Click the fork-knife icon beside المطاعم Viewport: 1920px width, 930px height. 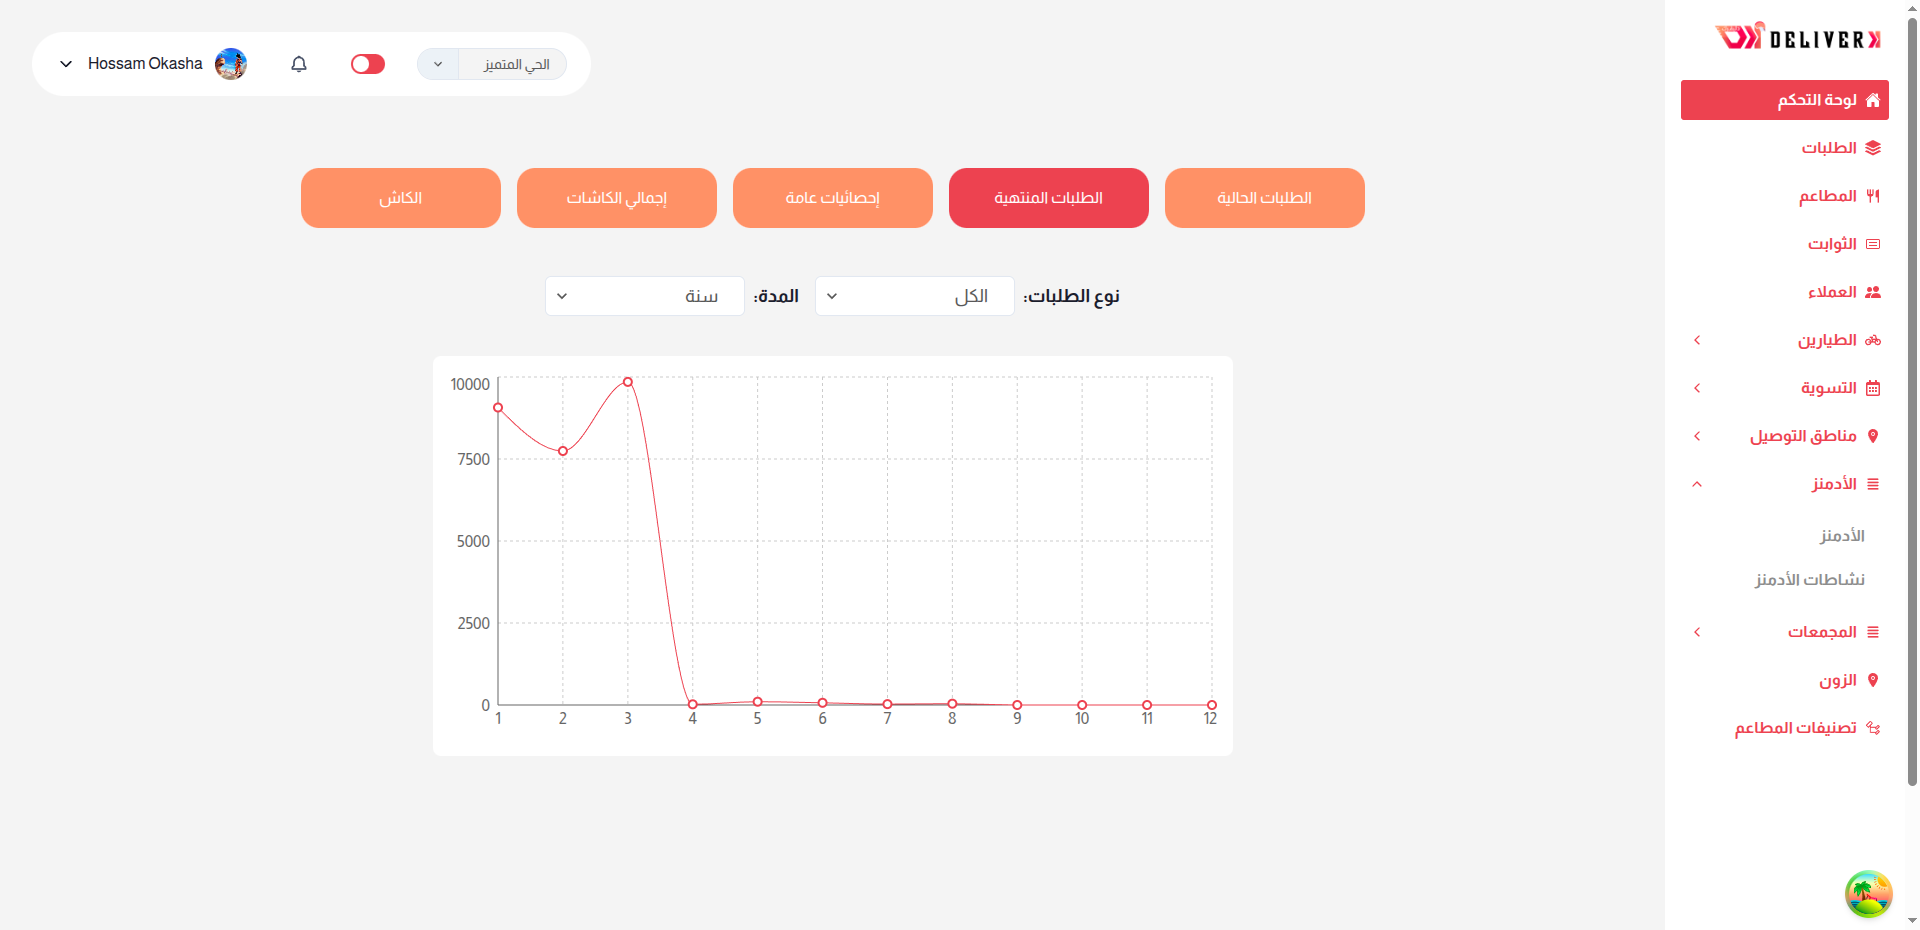[1873, 196]
